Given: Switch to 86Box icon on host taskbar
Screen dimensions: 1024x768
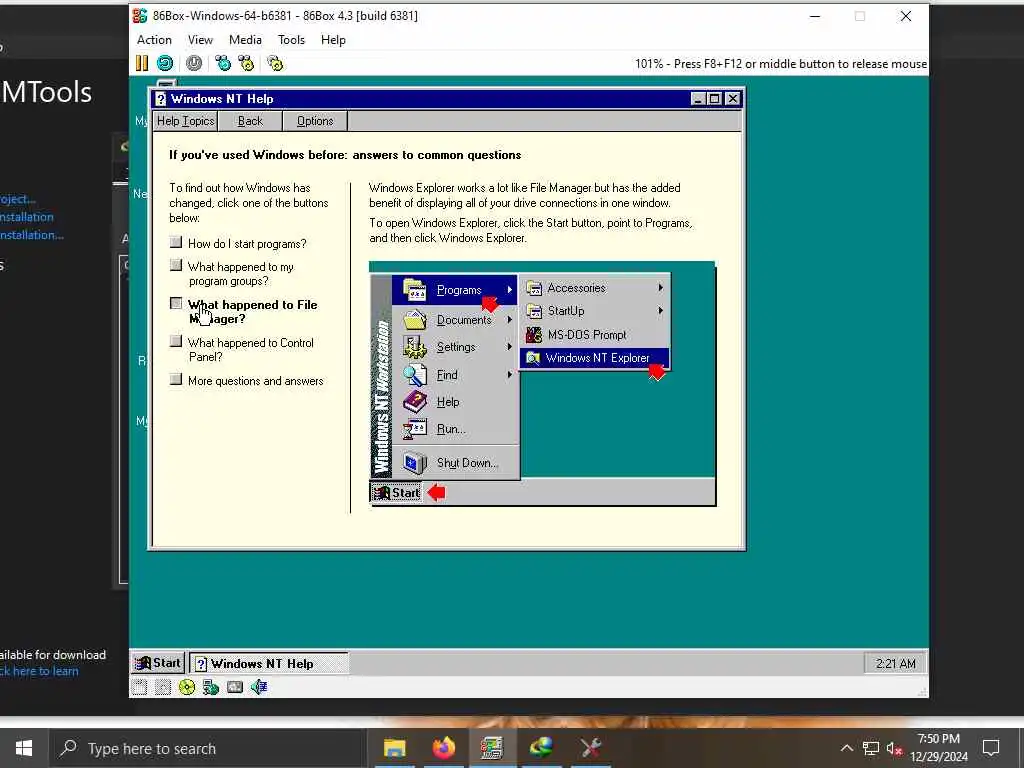Looking at the screenshot, I should [x=492, y=748].
